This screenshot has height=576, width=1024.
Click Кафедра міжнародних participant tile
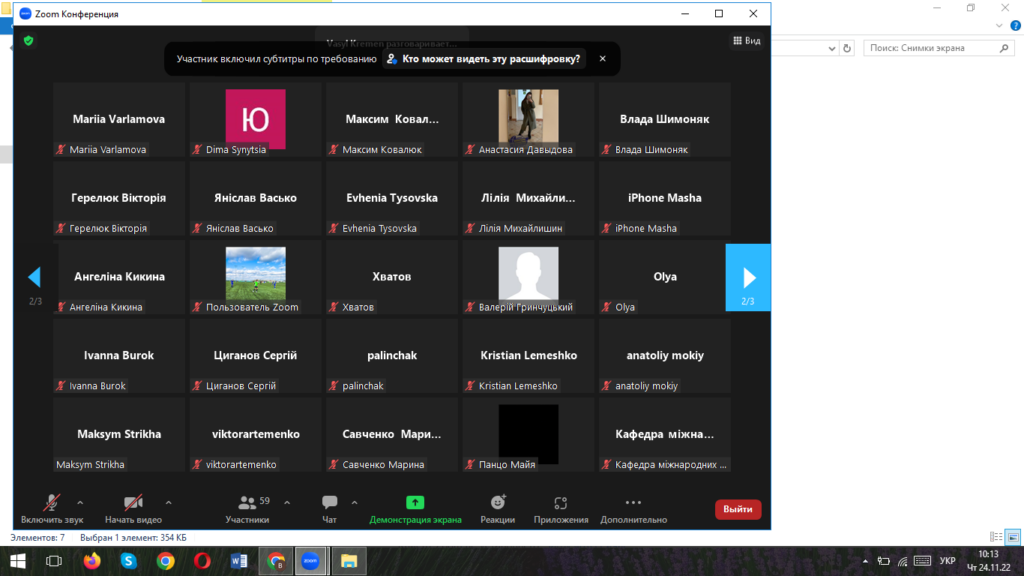(x=665, y=435)
